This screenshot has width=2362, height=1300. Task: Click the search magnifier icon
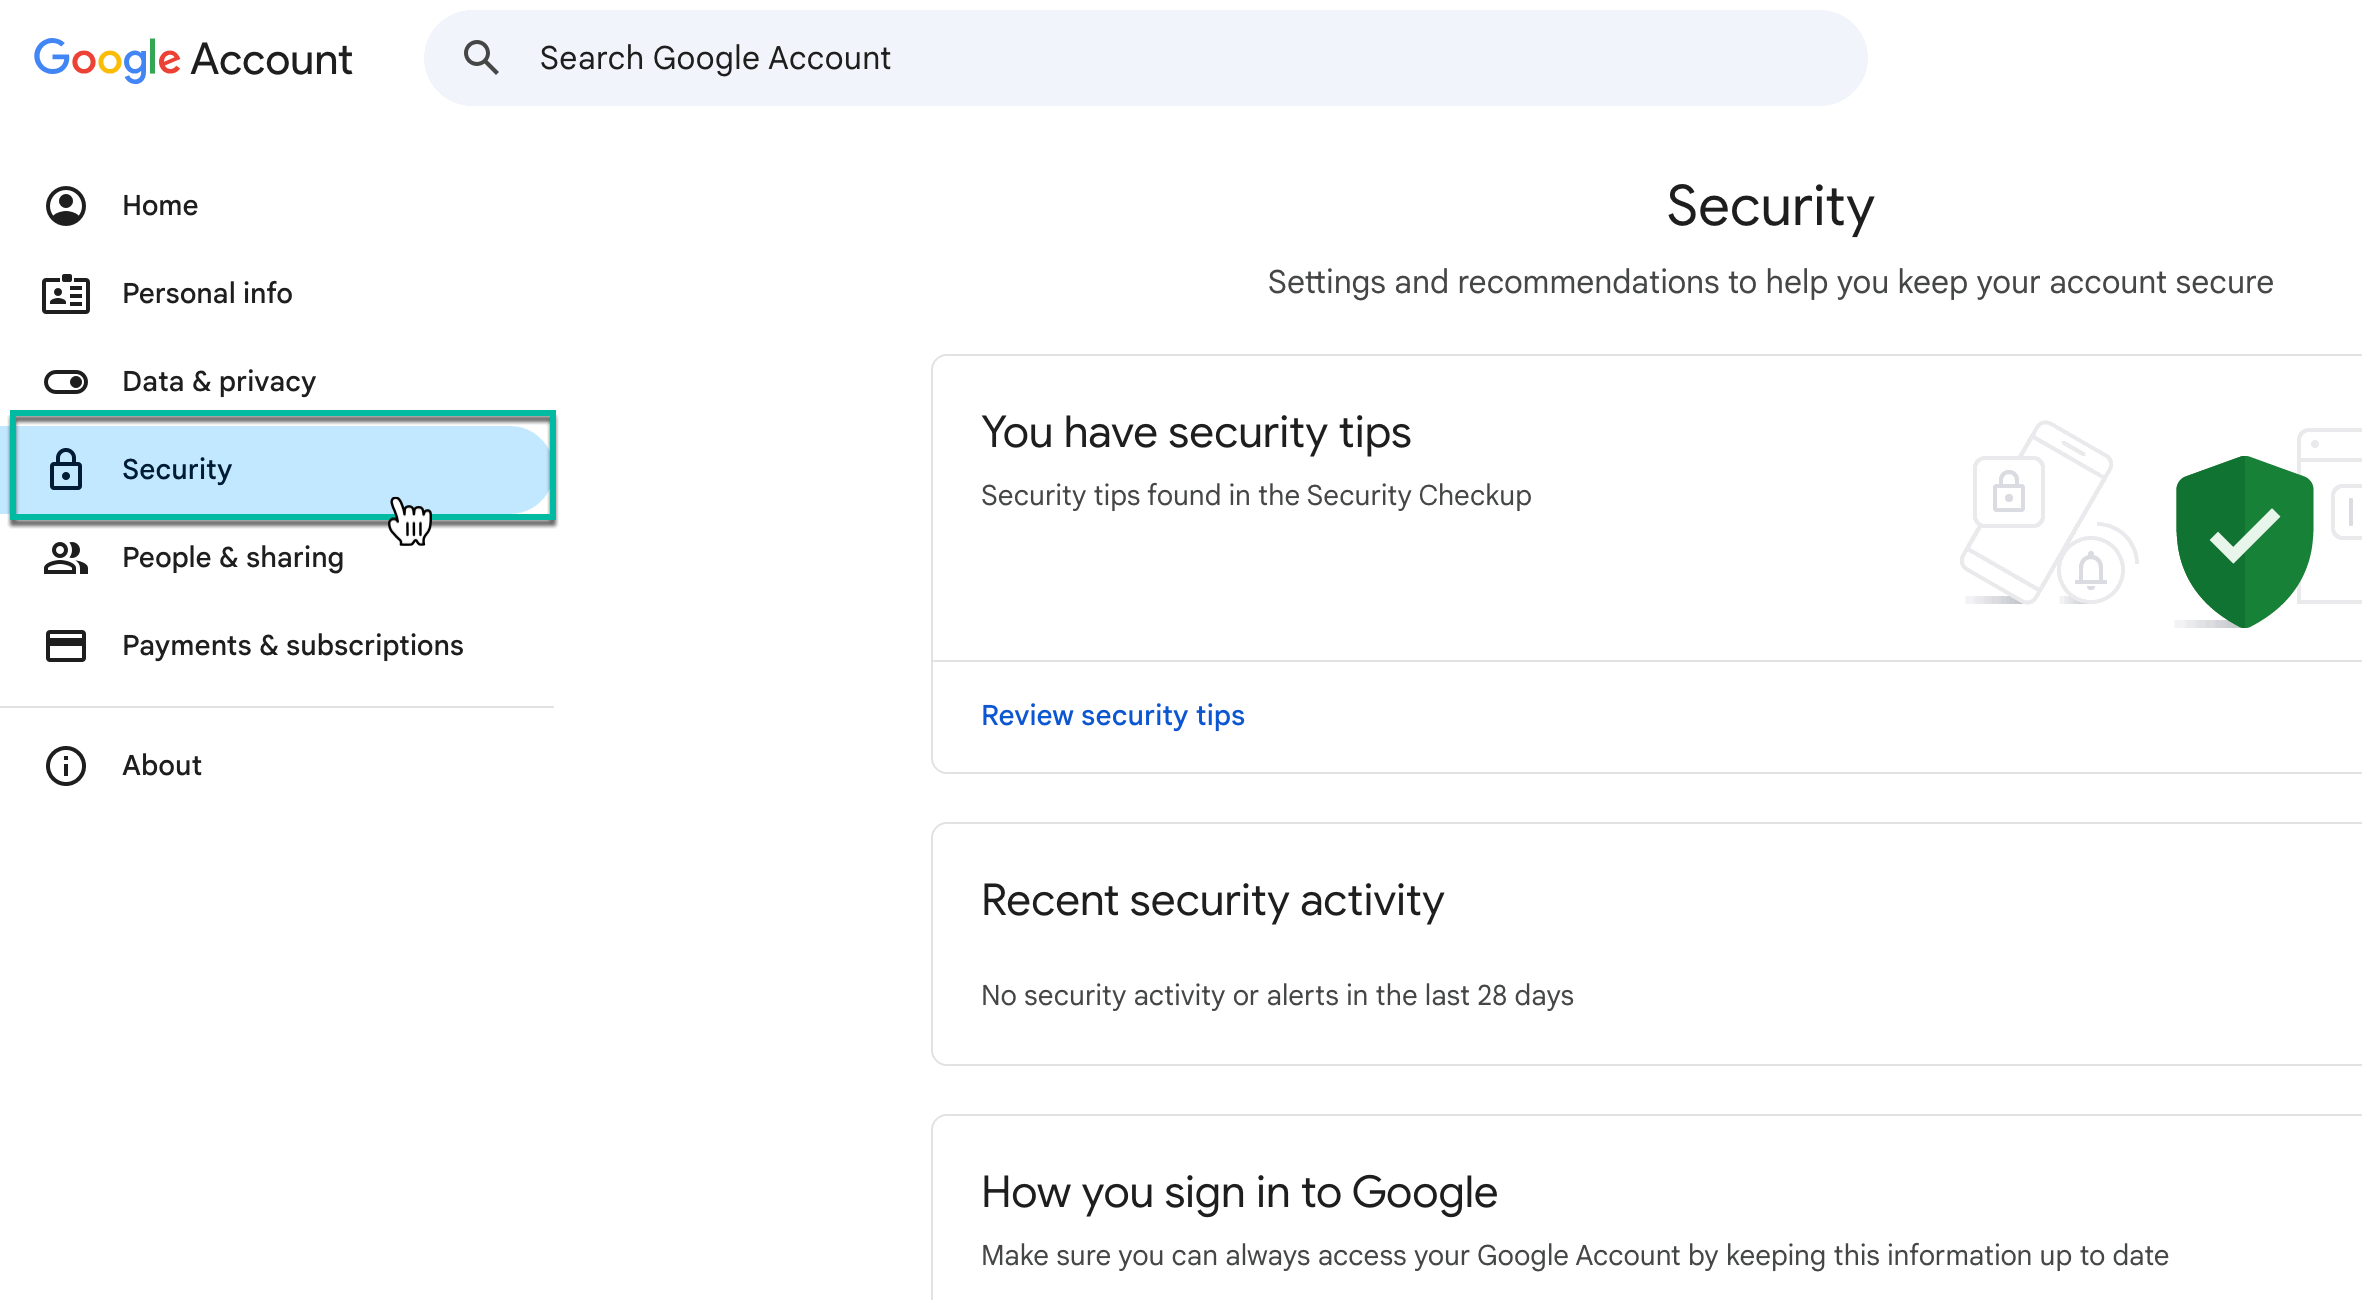coord(482,57)
